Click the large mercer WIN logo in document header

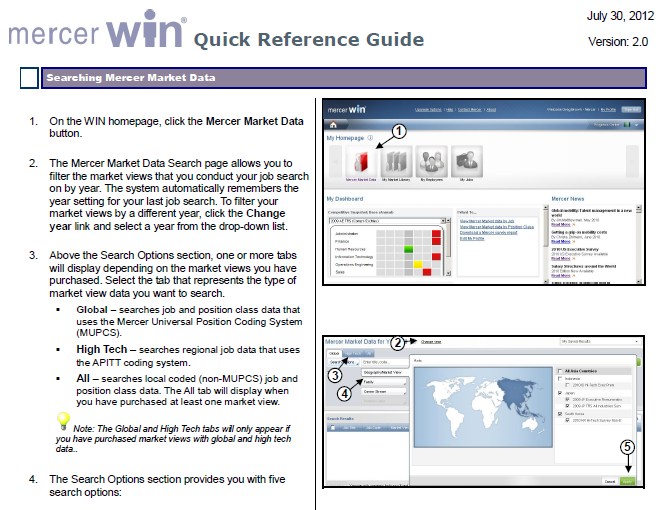(97, 29)
